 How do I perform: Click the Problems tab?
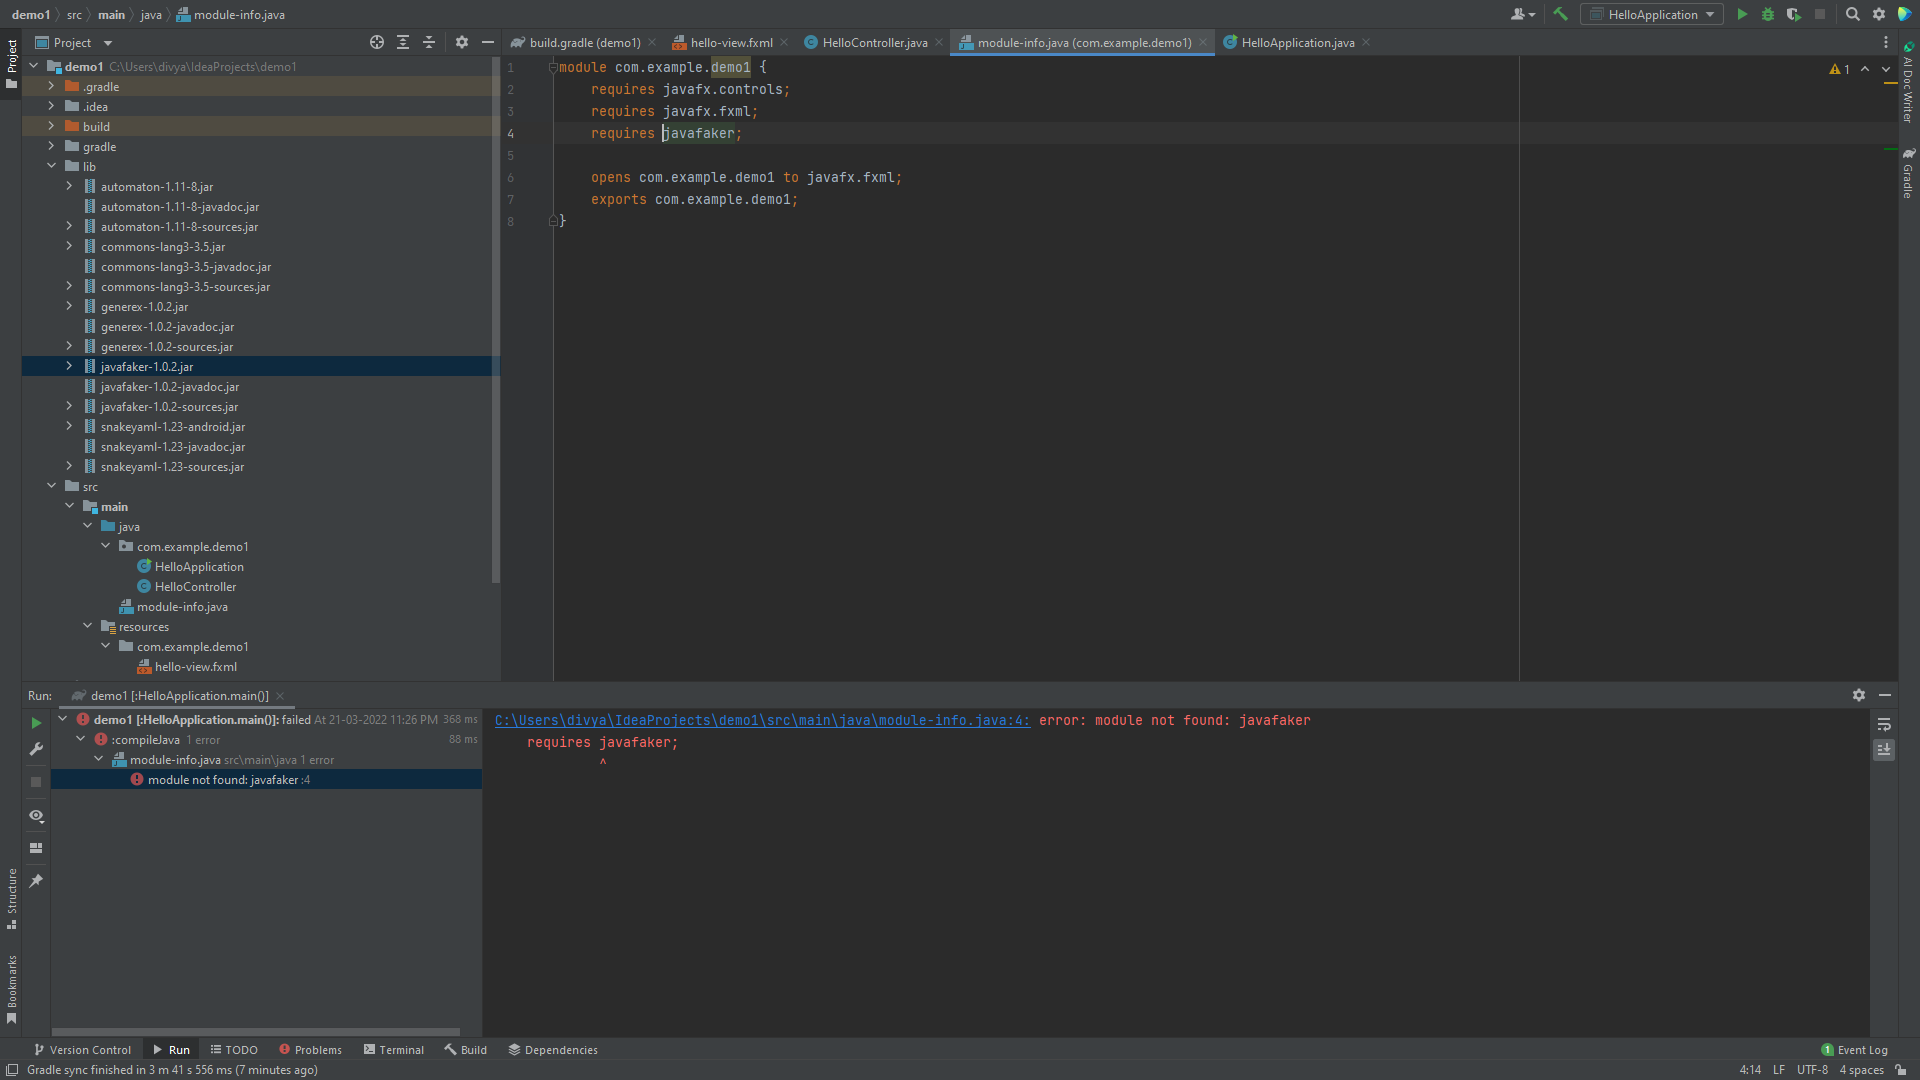311,1050
